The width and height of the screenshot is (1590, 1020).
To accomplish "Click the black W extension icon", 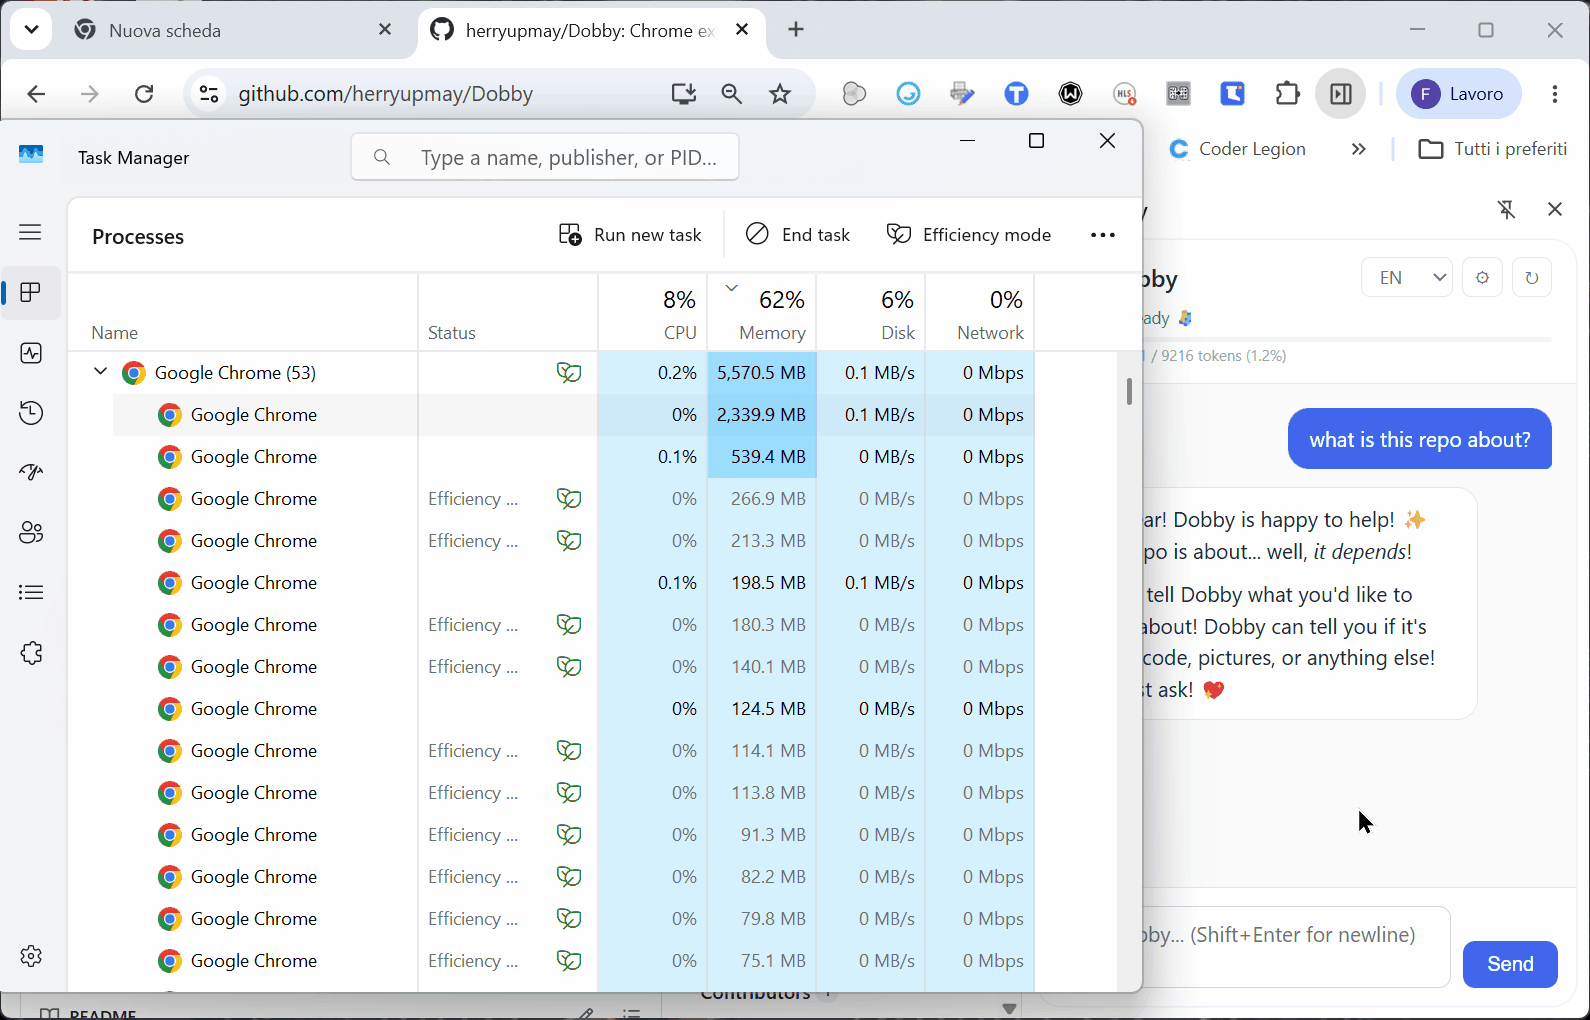I will tap(1070, 94).
